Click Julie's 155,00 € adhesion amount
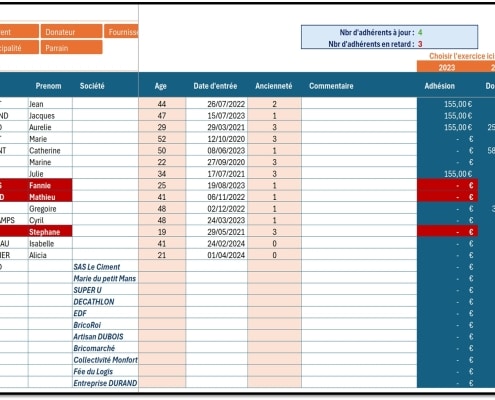Screen dimensions: 495x400 pos(447,174)
